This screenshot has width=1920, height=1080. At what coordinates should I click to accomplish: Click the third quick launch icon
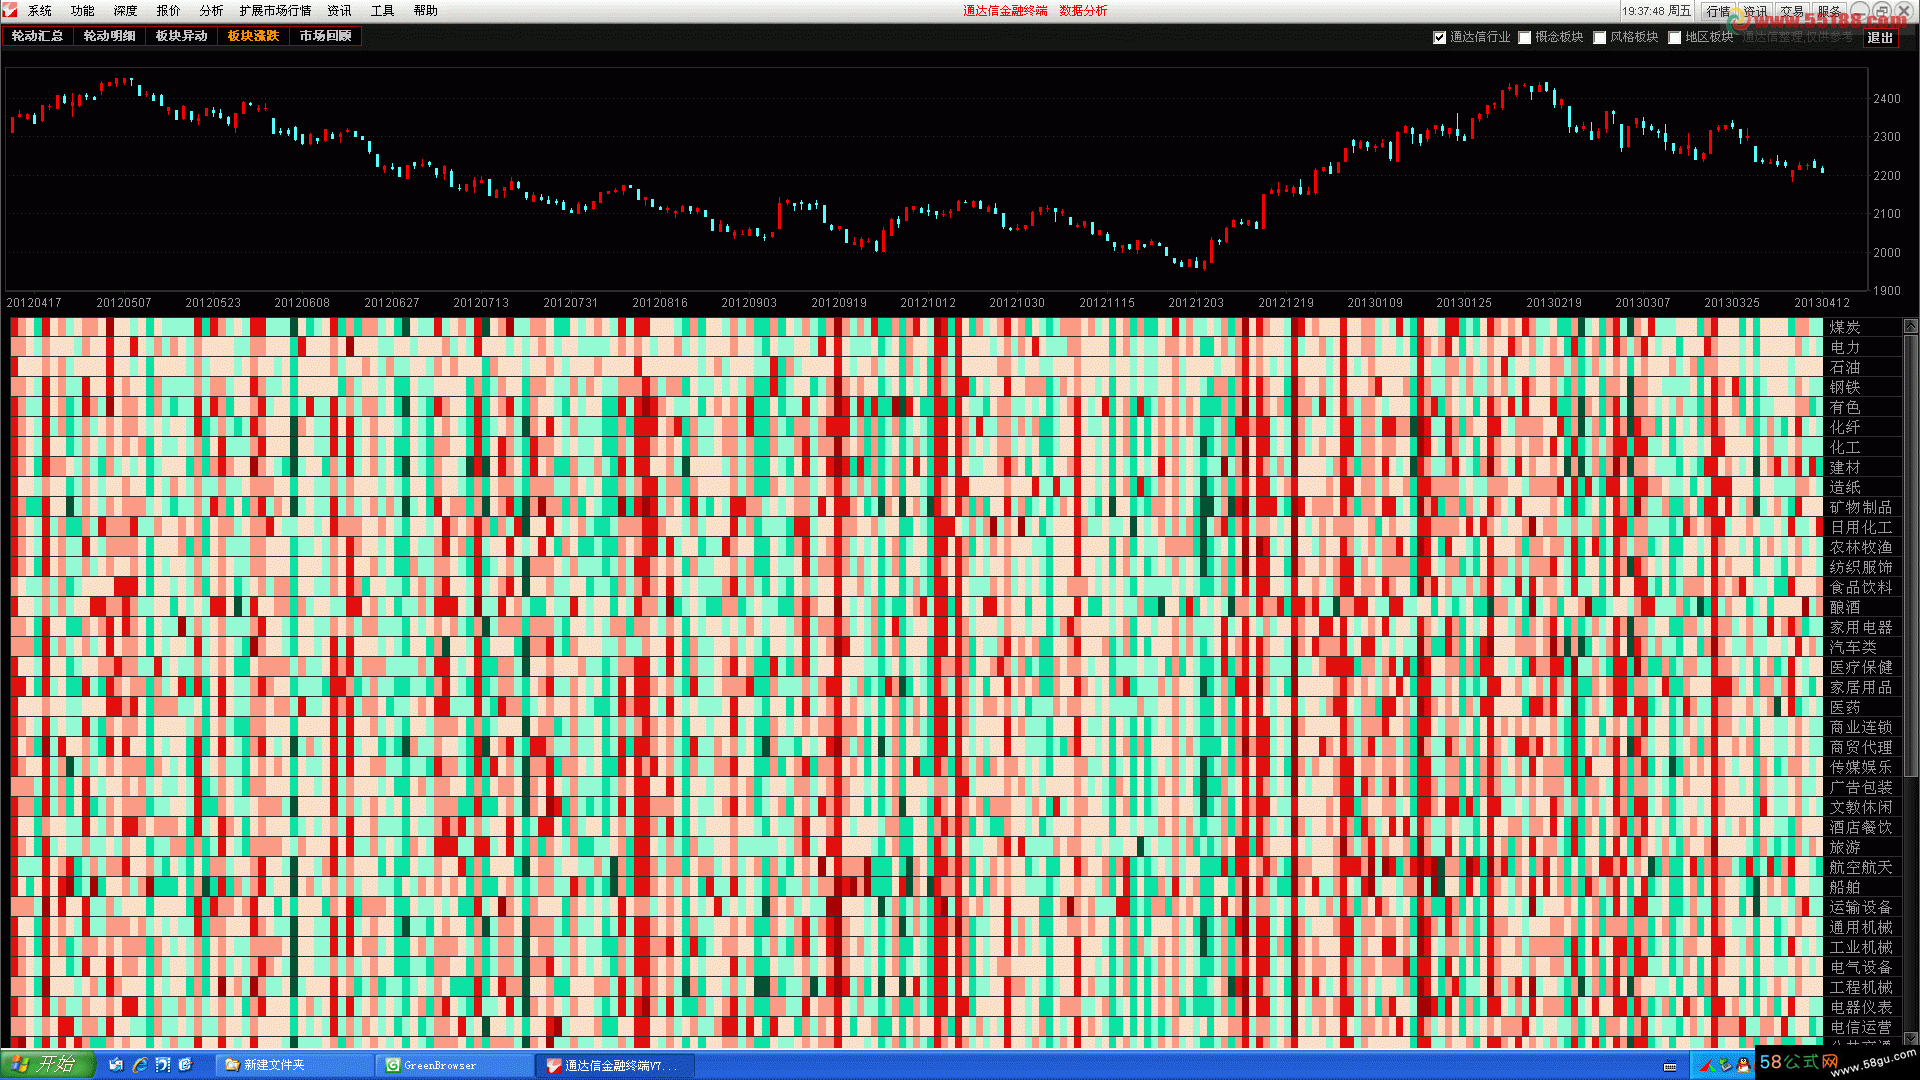(x=163, y=1065)
